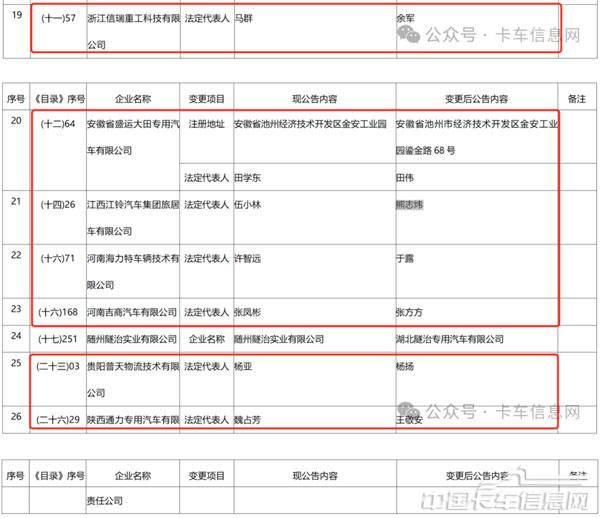This screenshot has height=518, width=600.
Task: Select catalog number (十七)251
Action: pyautogui.click(x=58, y=339)
